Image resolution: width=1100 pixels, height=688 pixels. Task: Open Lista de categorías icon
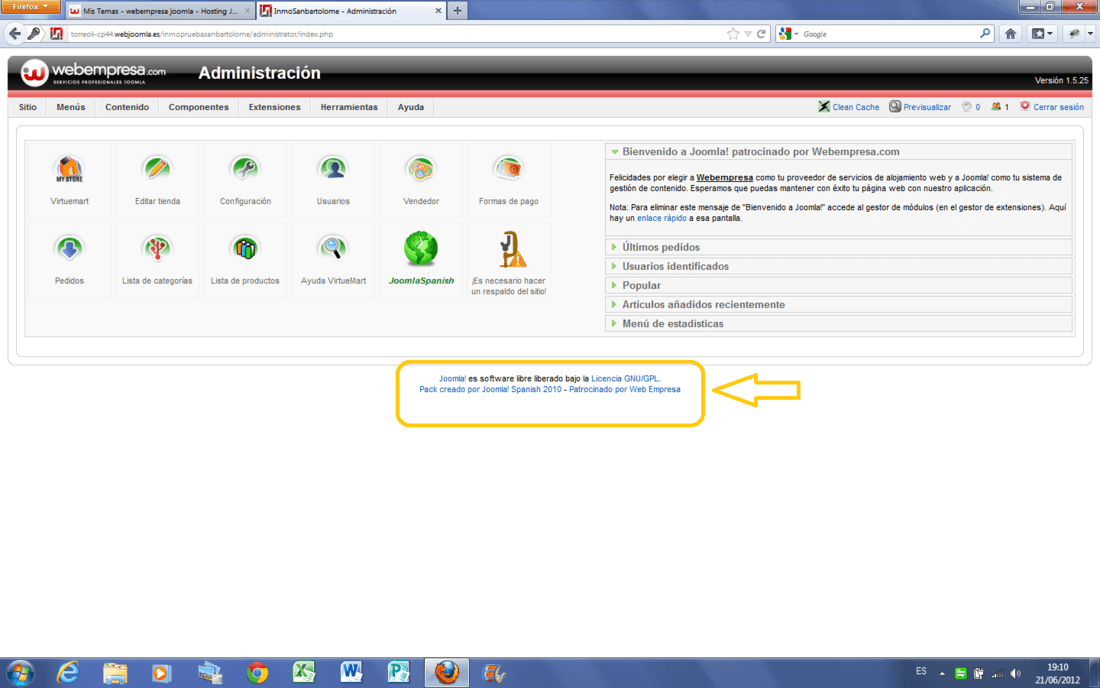point(157,248)
